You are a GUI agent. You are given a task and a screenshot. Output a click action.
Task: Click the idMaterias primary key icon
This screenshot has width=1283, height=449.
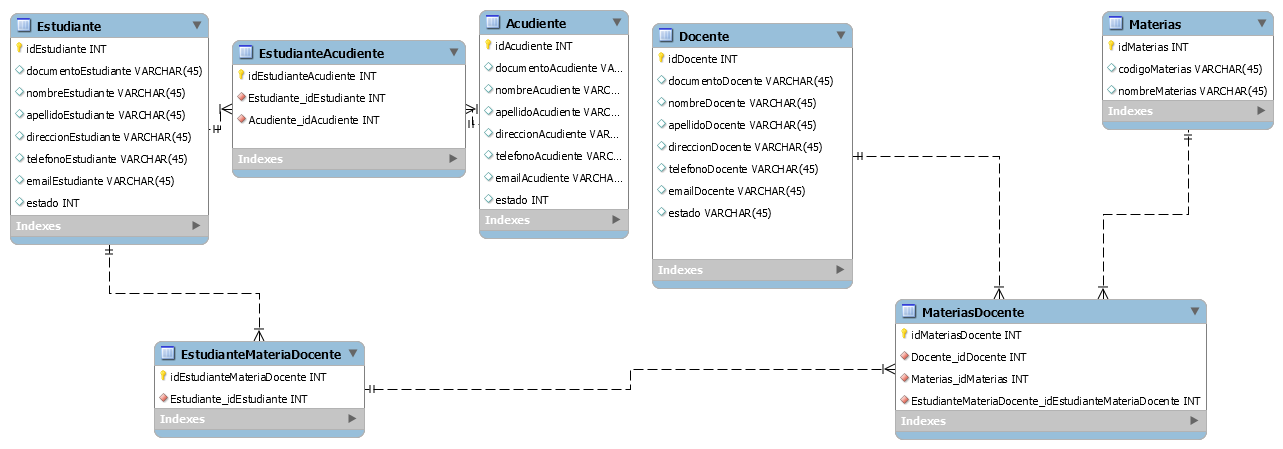1111,47
